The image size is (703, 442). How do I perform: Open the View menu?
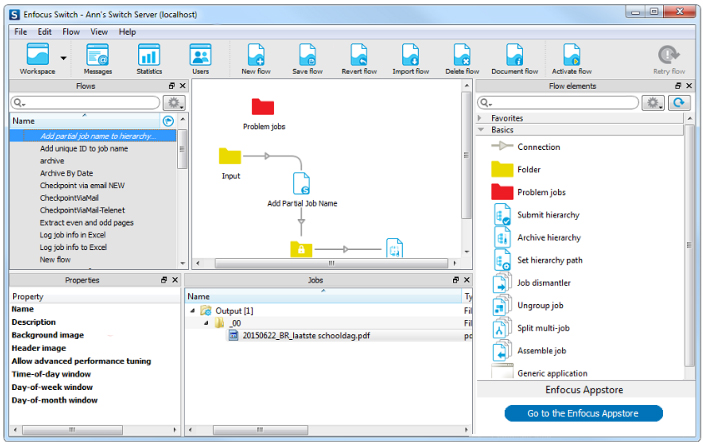point(99,32)
